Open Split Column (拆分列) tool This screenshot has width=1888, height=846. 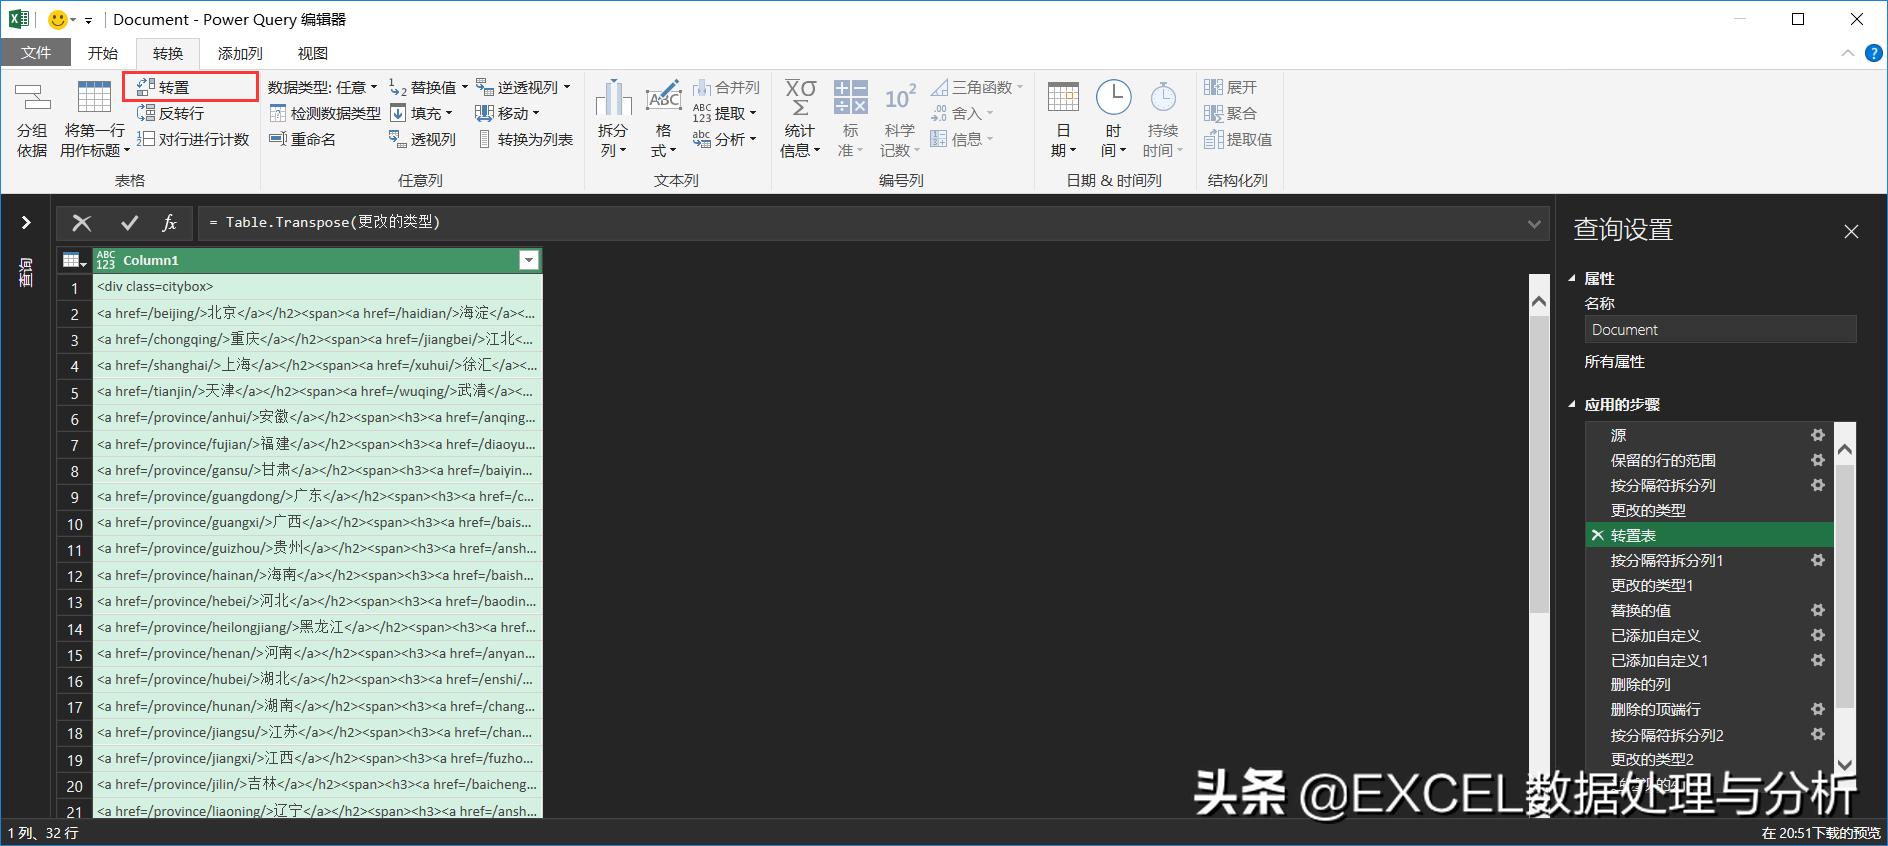click(613, 119)
